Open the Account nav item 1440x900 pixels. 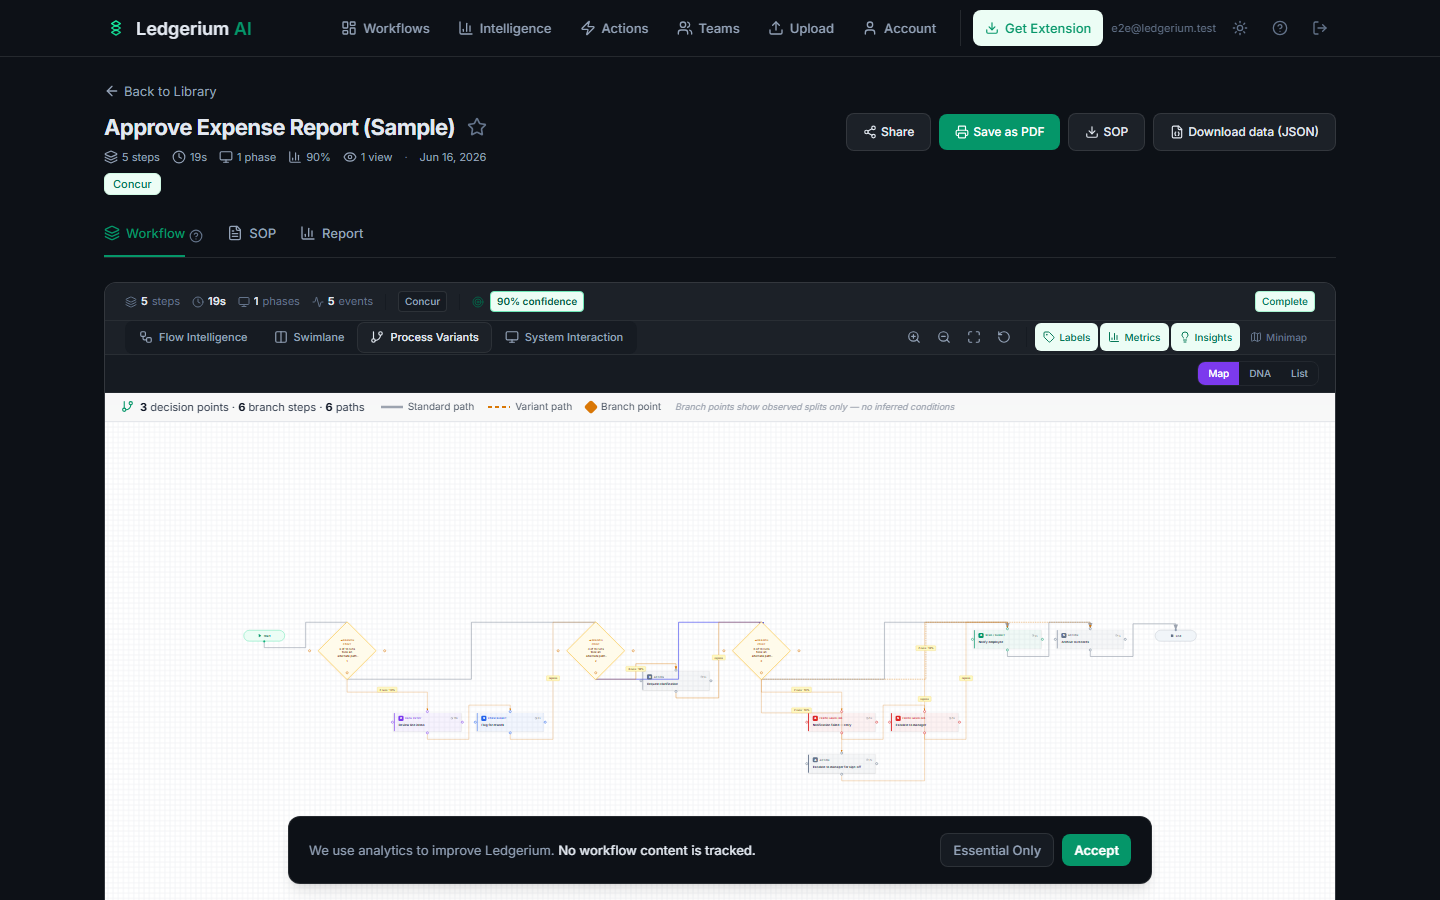point(900,28)
